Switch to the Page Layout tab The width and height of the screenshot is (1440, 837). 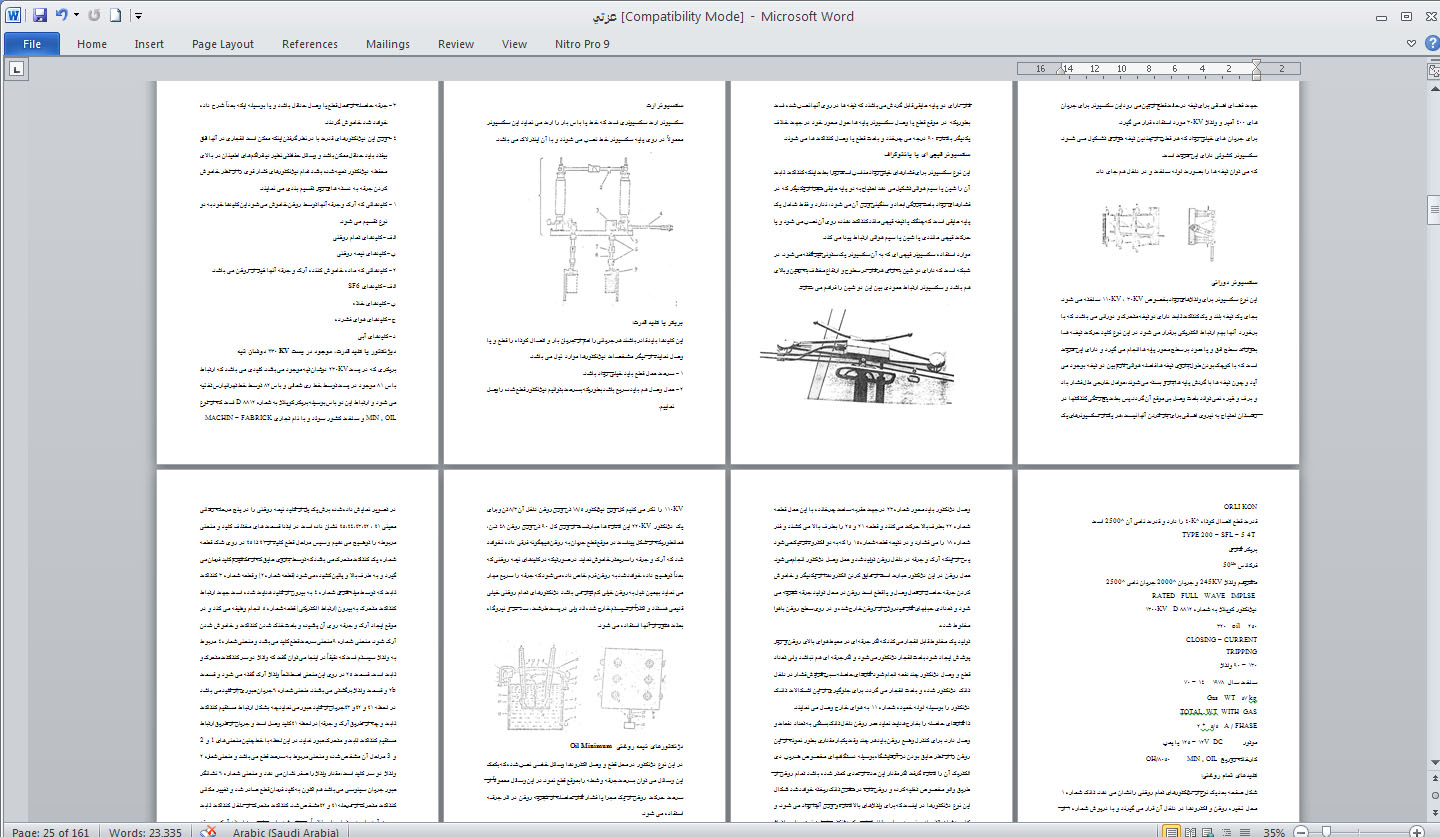pos(223,44)
